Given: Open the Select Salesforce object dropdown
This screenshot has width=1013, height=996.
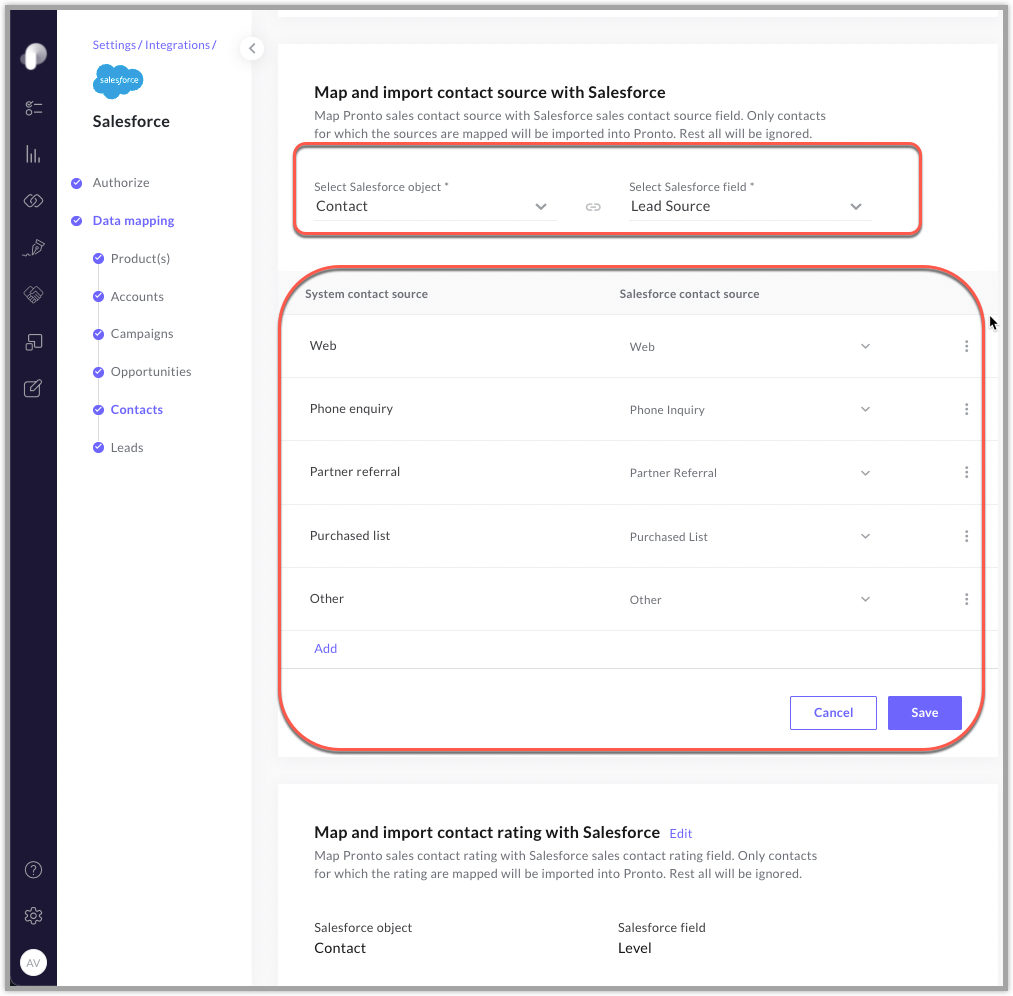Looking at the screenshot, I should point(434,206).
